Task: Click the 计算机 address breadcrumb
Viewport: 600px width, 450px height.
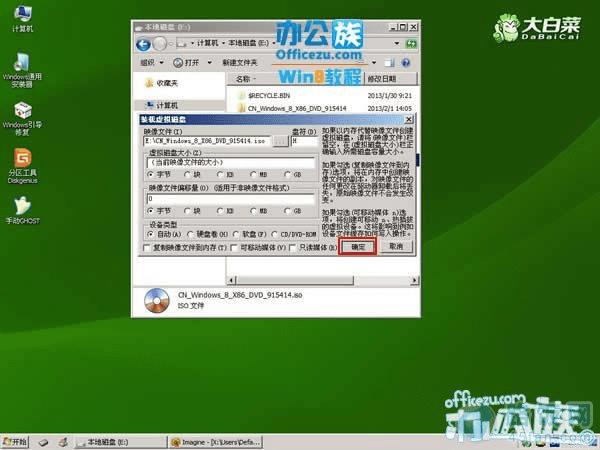Action: (207, 43)
